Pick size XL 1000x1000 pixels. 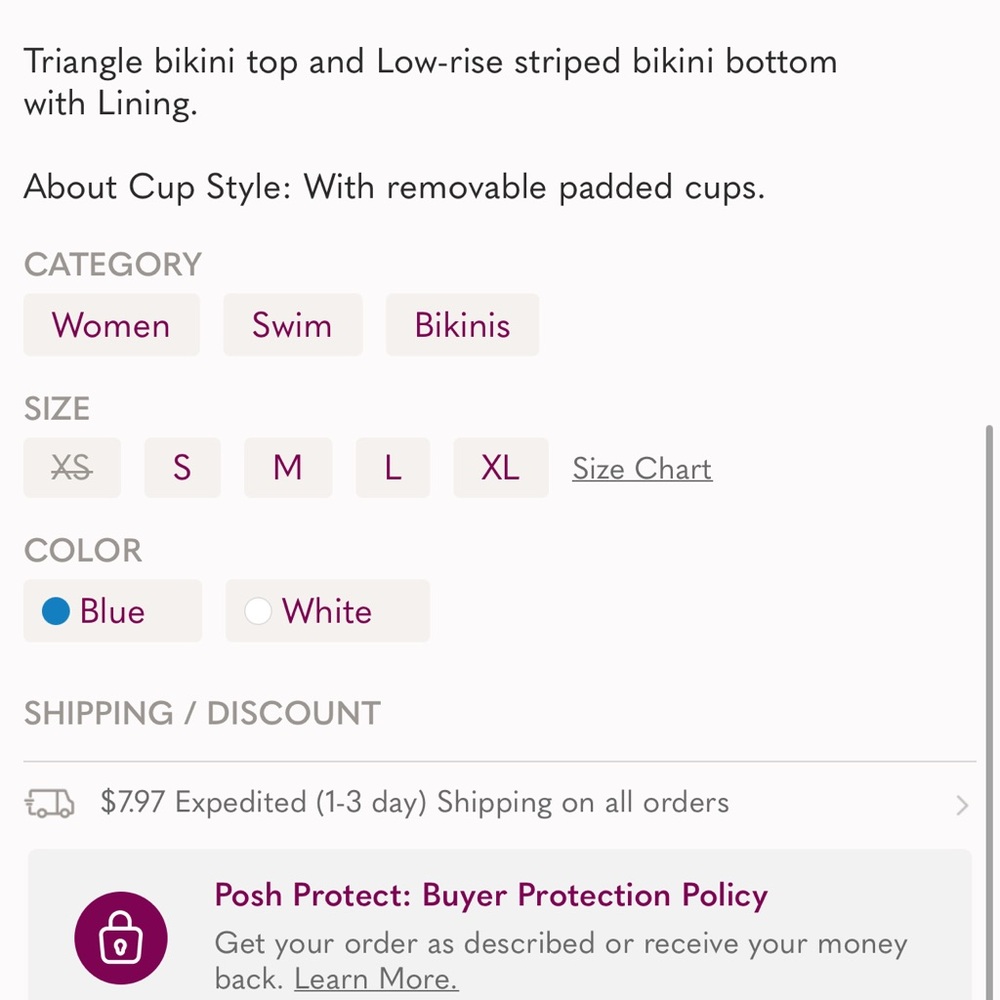[500, 468]
